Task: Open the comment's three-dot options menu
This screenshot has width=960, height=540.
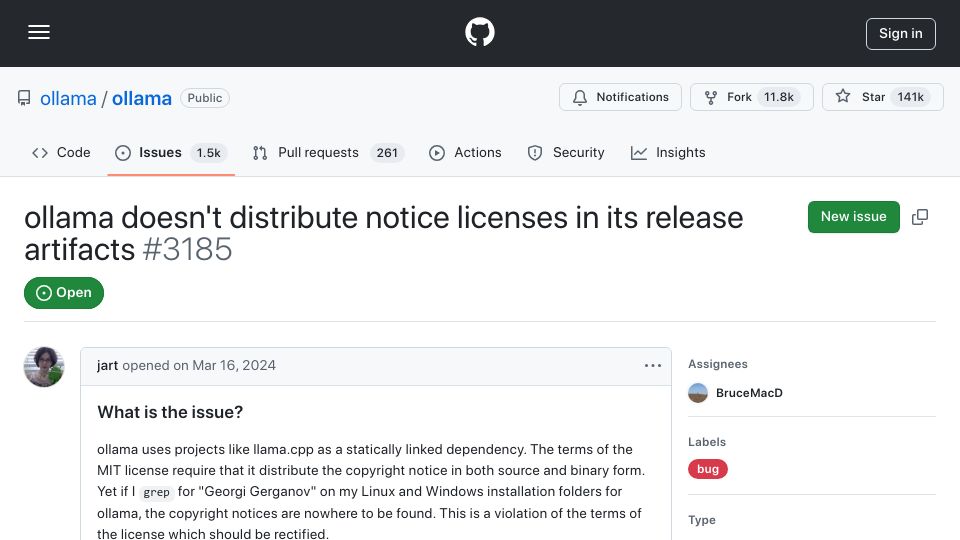Action: coord(653,366)
